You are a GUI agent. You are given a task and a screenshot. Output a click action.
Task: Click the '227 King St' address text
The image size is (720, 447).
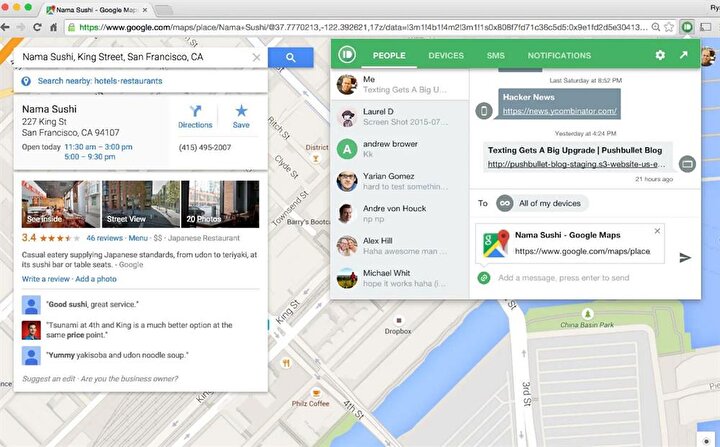(x=45, y=122)
